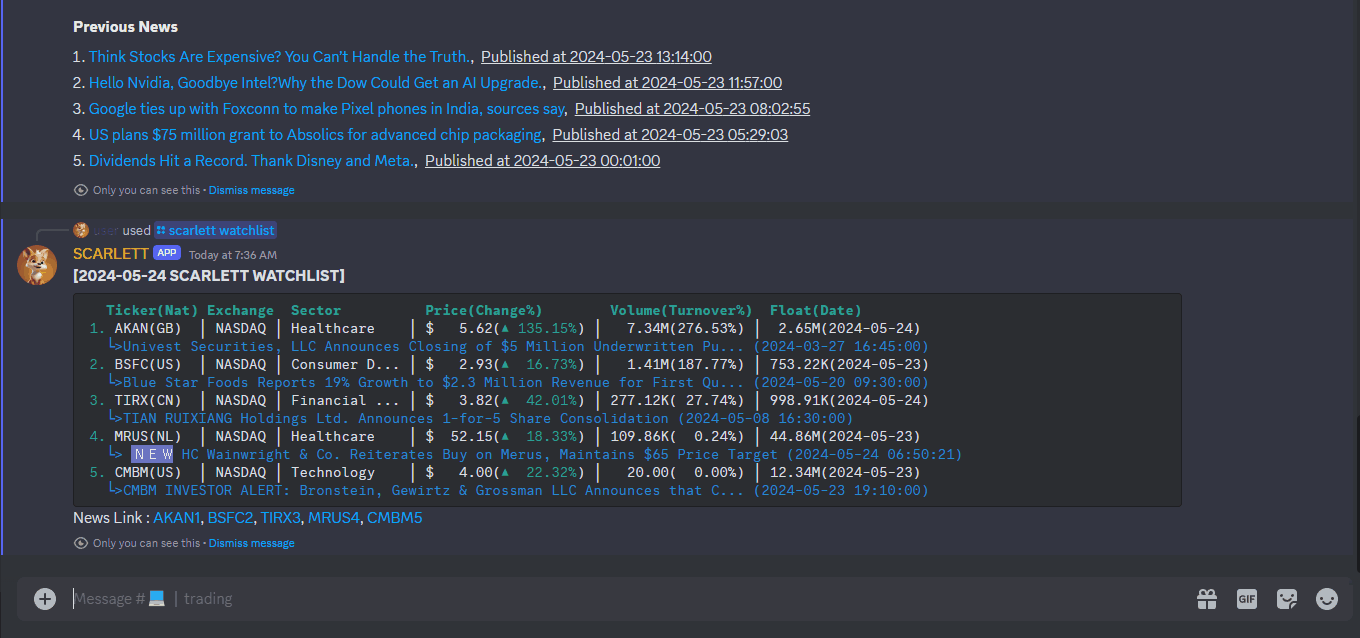Viewport: 1360px width, 638px height.
Task: Click the SCARLETT bot username
Action: [110, 254]
